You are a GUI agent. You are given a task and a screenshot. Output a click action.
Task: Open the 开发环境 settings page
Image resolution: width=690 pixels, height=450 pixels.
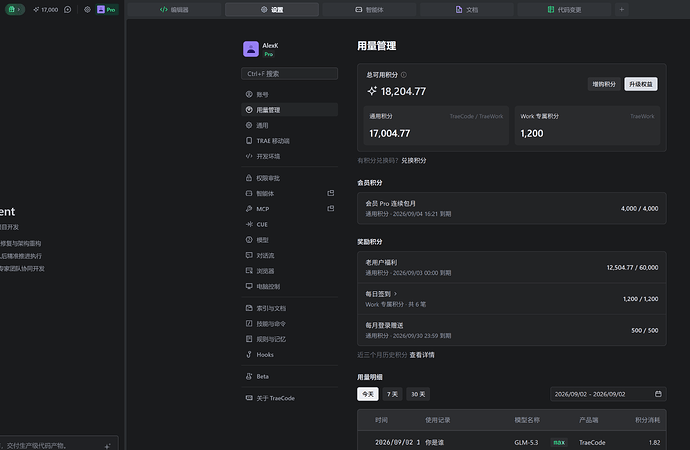coord(289,156)
